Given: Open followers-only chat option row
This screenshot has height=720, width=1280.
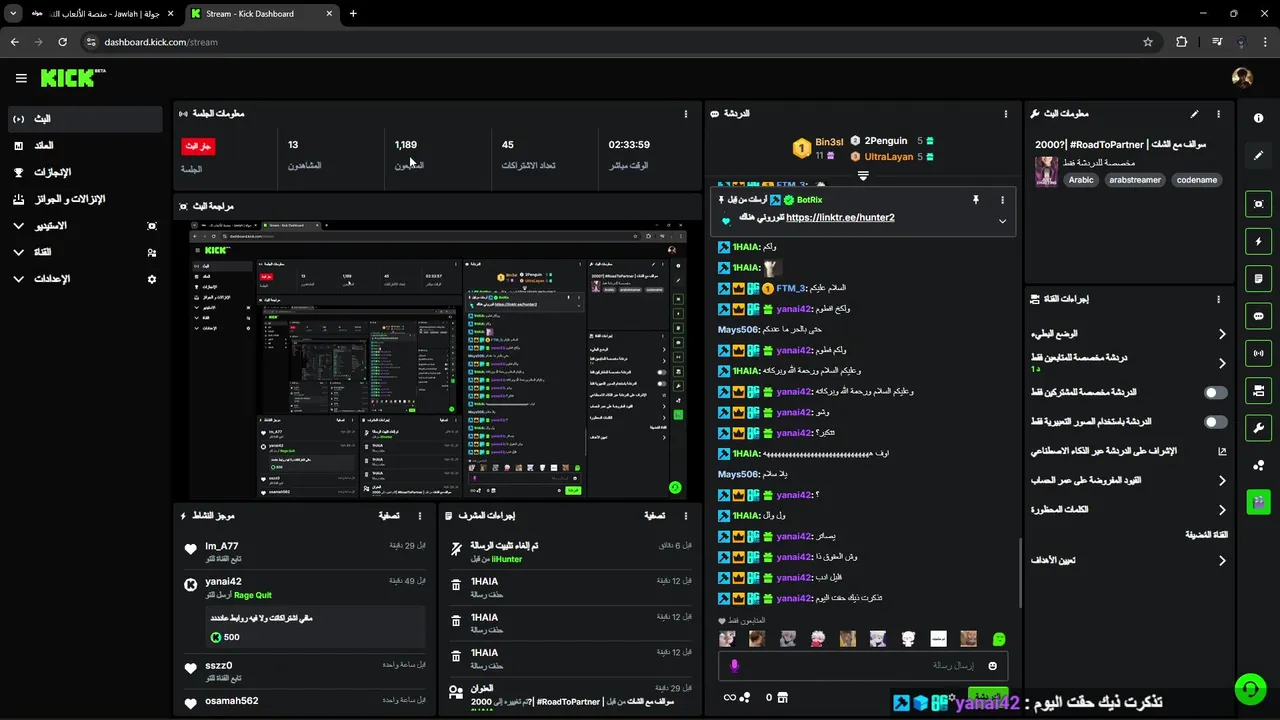Looking at the screenshot, I should click(1130, 363).
